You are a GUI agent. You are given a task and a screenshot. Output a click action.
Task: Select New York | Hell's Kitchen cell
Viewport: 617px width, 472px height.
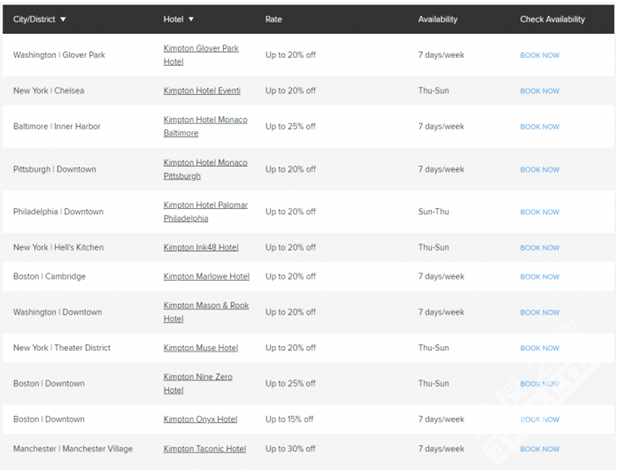click(x=58, y=248)
